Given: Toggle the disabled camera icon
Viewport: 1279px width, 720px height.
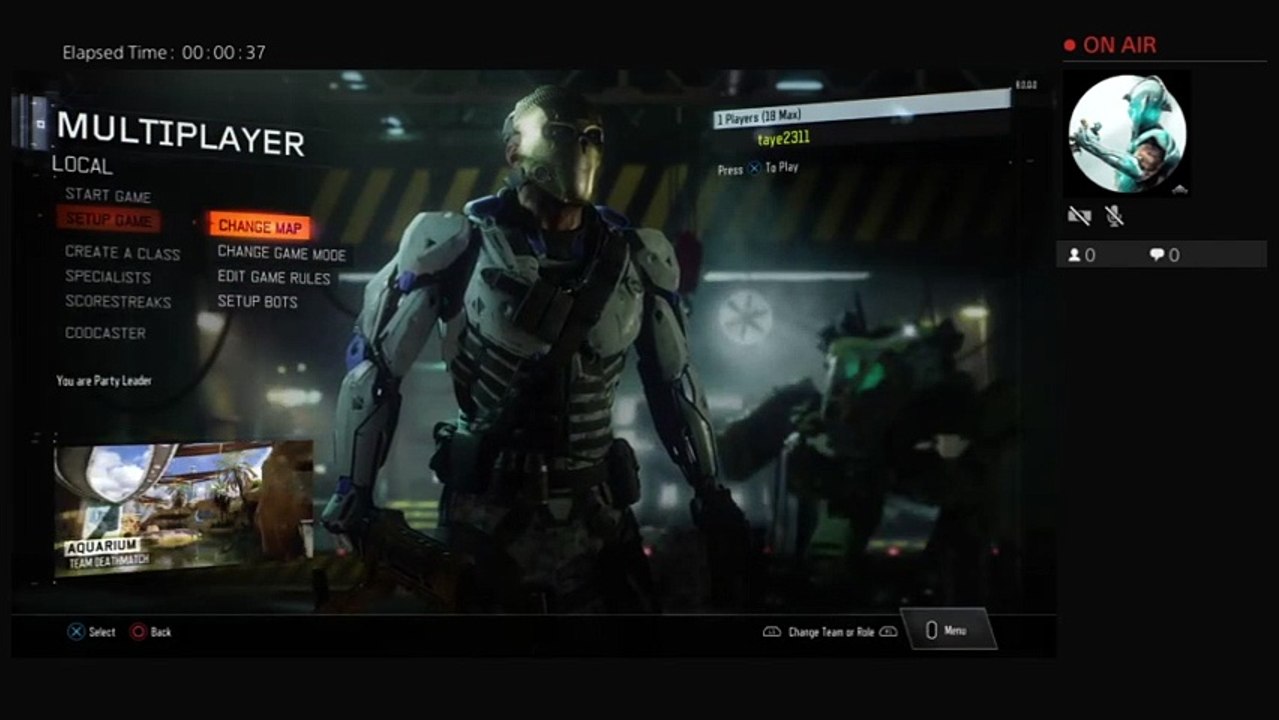Looking at the screenshot, I should coord(1079,216).
